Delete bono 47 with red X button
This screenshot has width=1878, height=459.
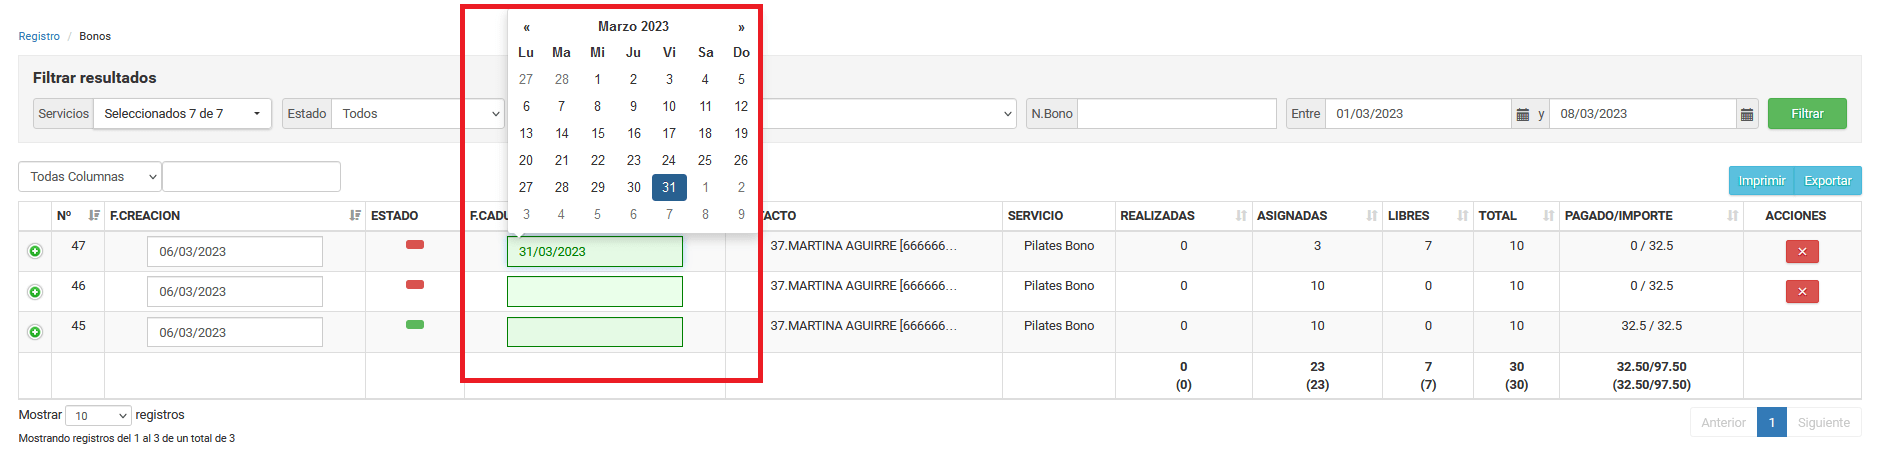(1802, 251)
